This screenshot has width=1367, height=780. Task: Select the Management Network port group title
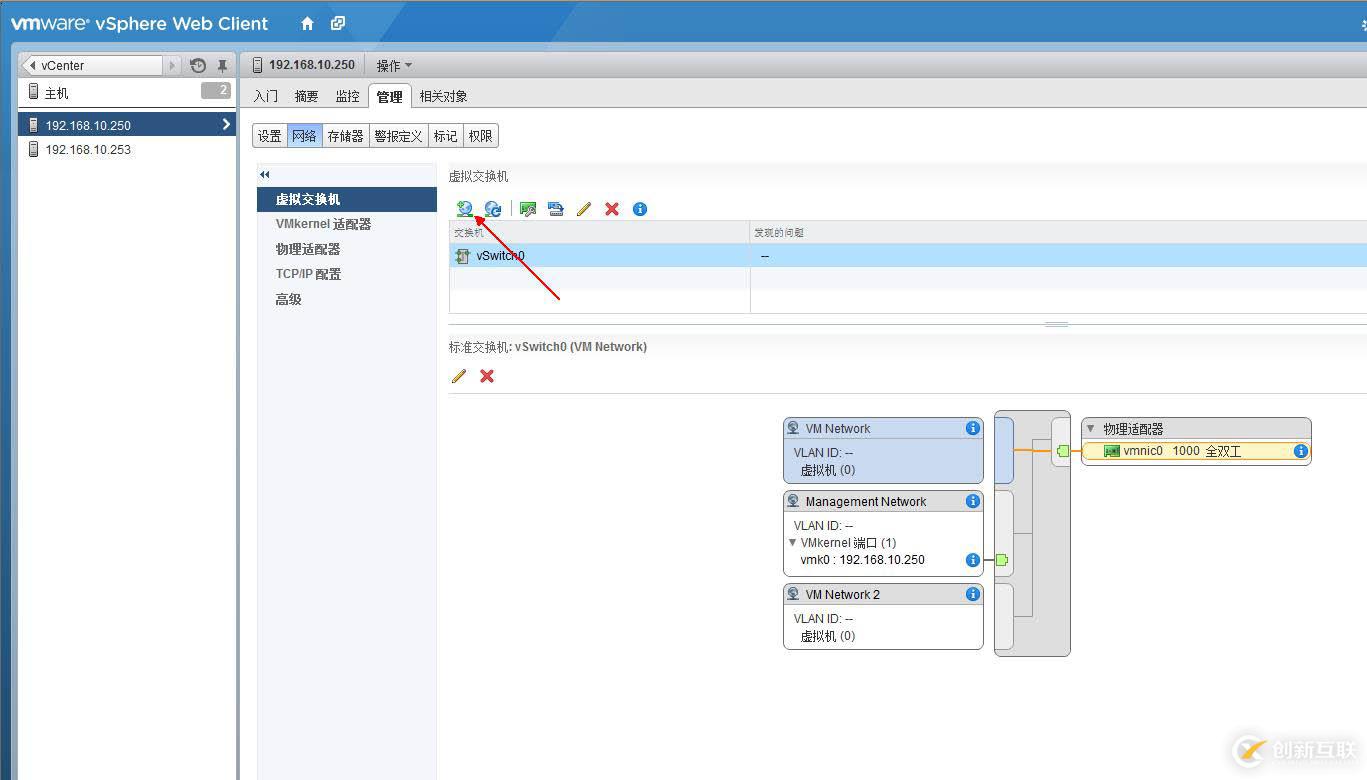(x=866, y=501)
